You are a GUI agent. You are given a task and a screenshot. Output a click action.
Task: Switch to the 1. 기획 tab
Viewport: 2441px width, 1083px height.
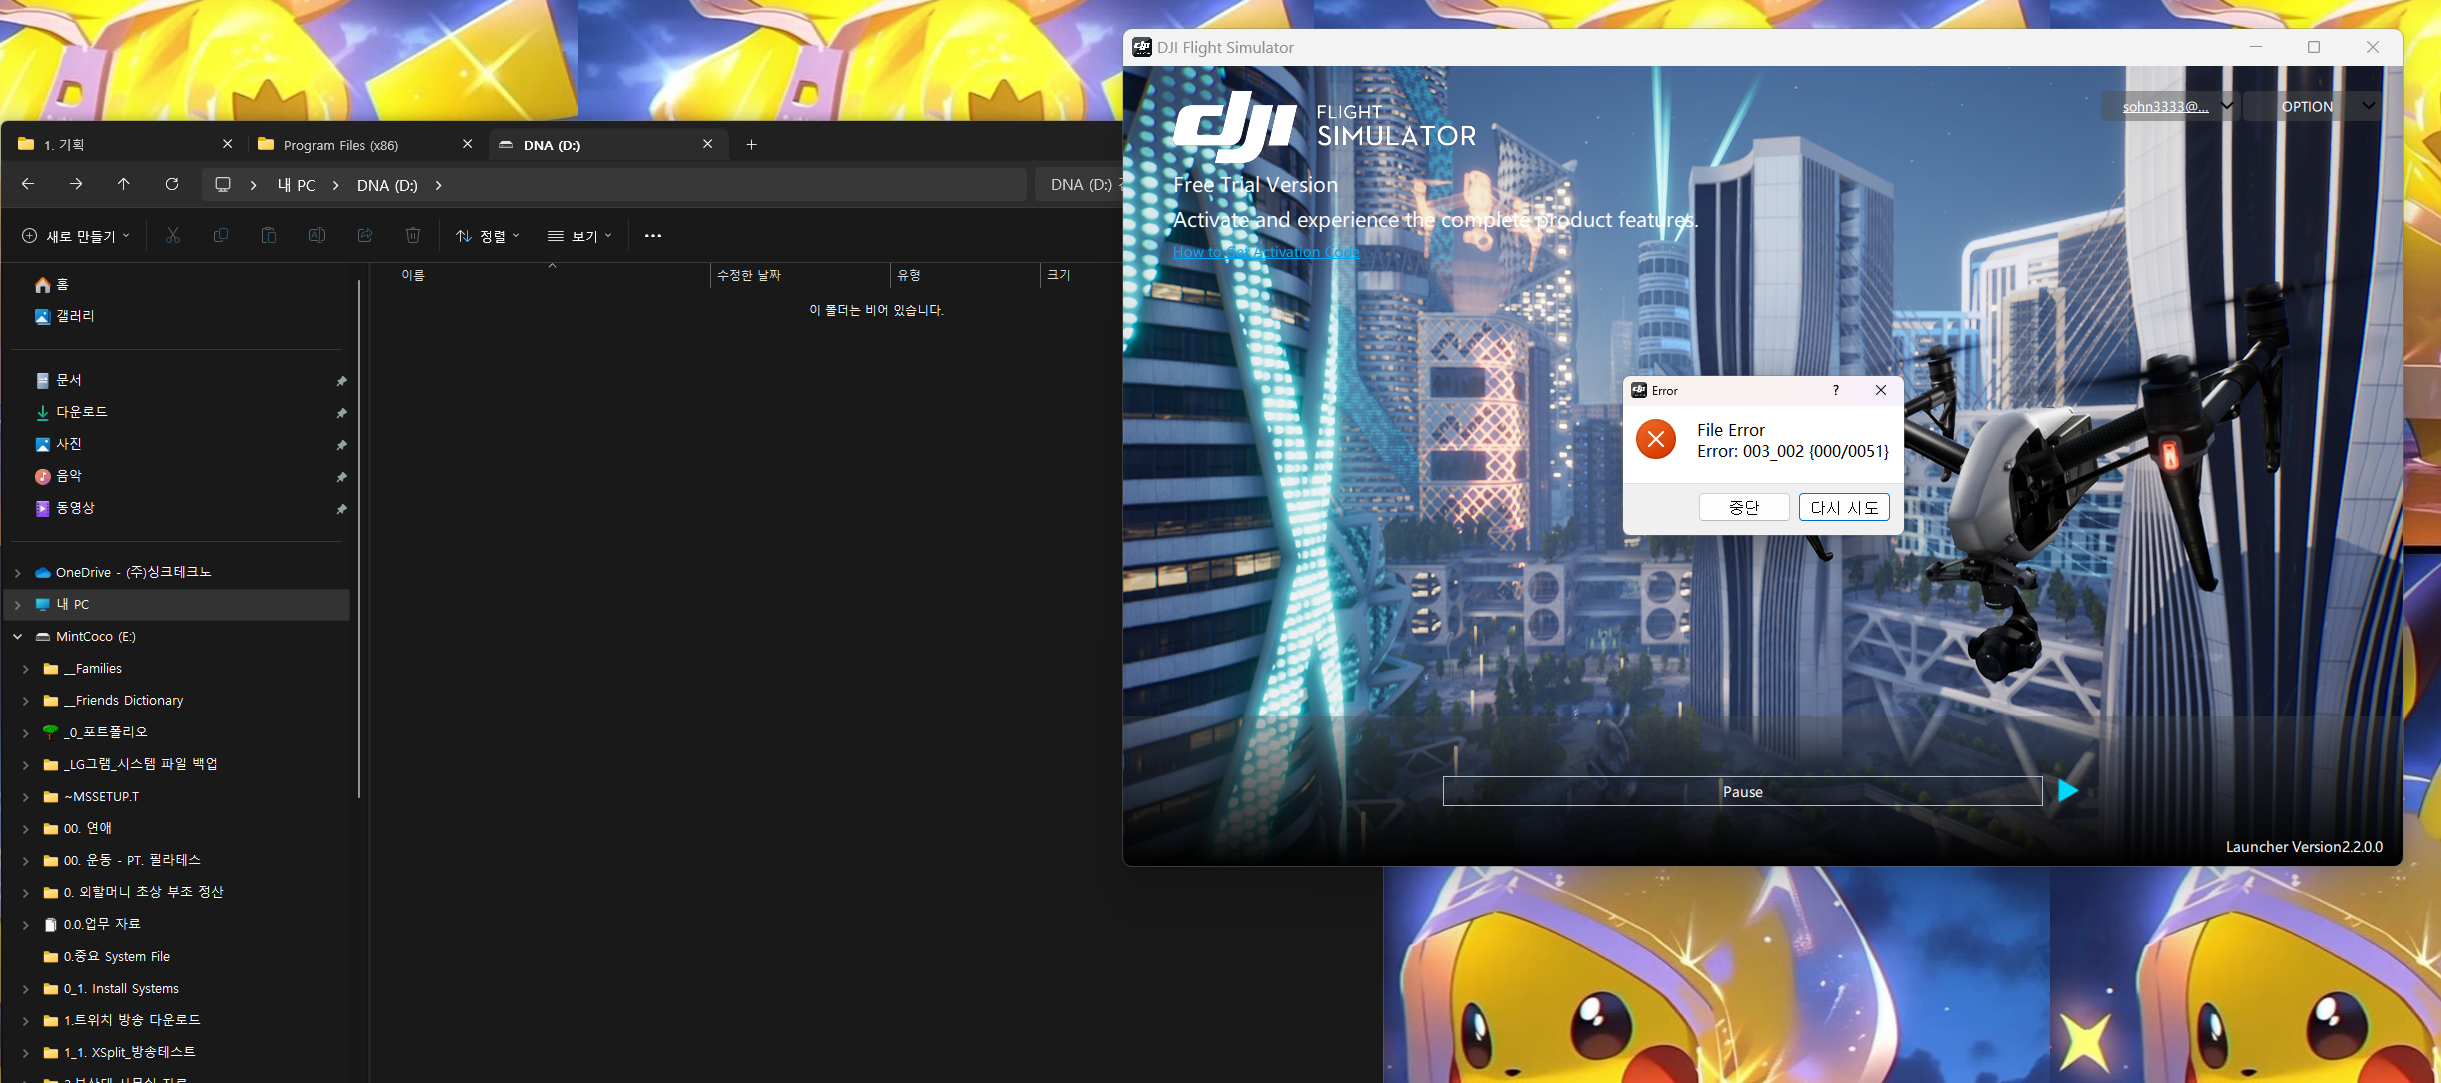65,145
